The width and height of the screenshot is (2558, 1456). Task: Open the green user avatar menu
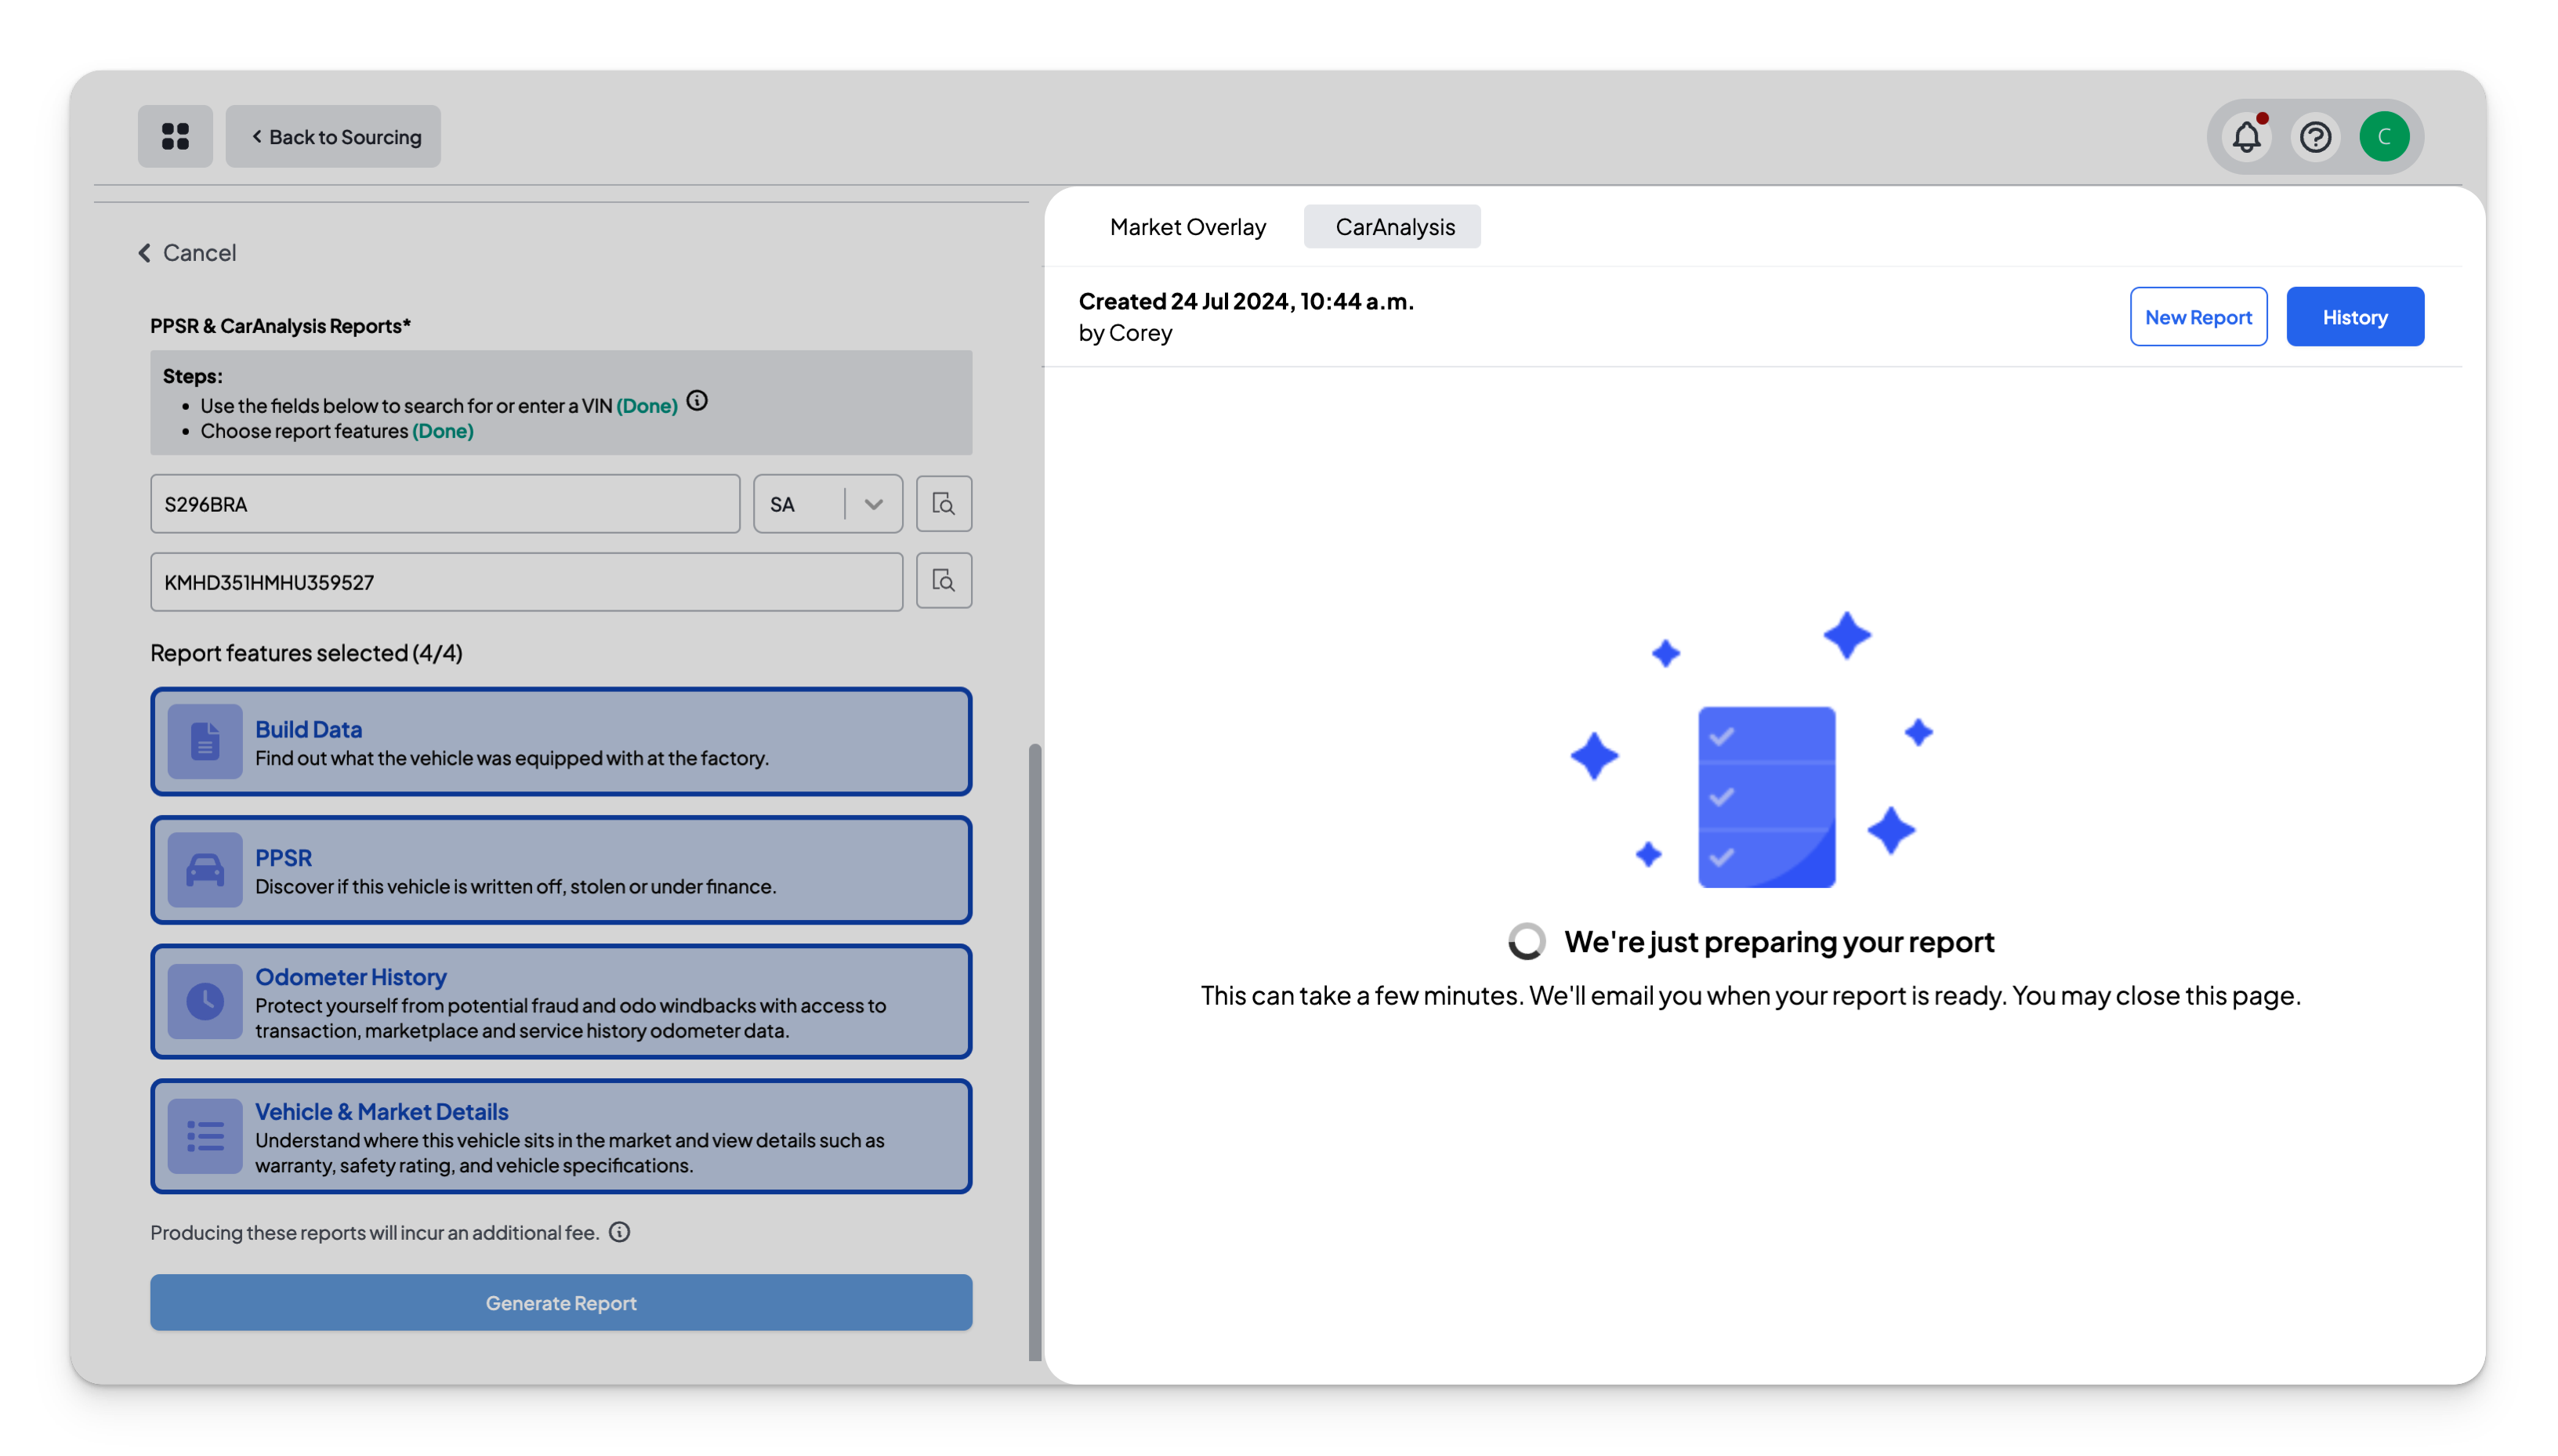(x=2384, y=136)
